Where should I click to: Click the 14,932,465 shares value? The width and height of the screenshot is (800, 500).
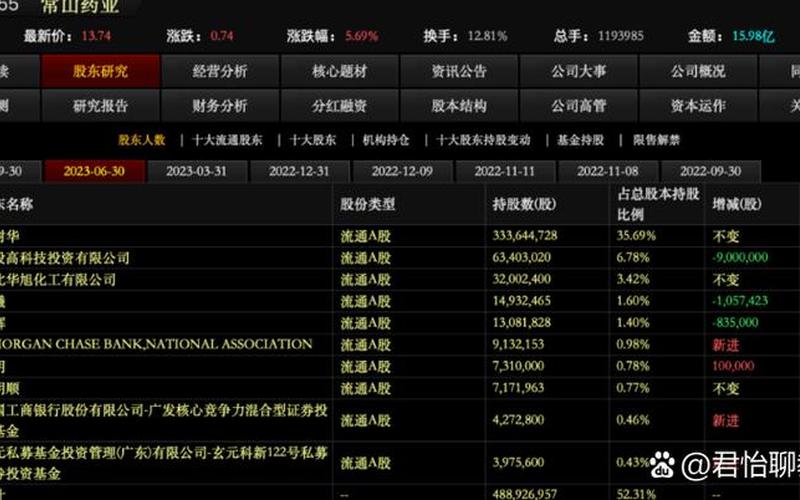(521, 301)
